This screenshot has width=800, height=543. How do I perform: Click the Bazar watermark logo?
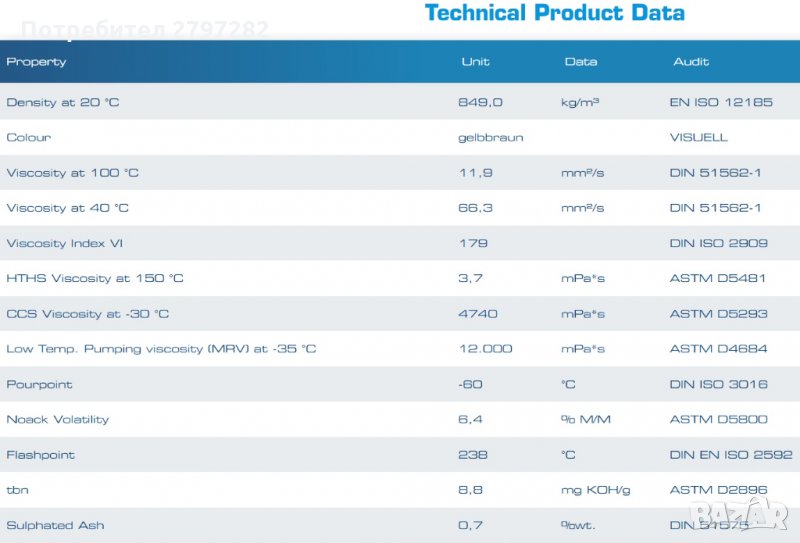pyautogui.click(x=752, y=516)
